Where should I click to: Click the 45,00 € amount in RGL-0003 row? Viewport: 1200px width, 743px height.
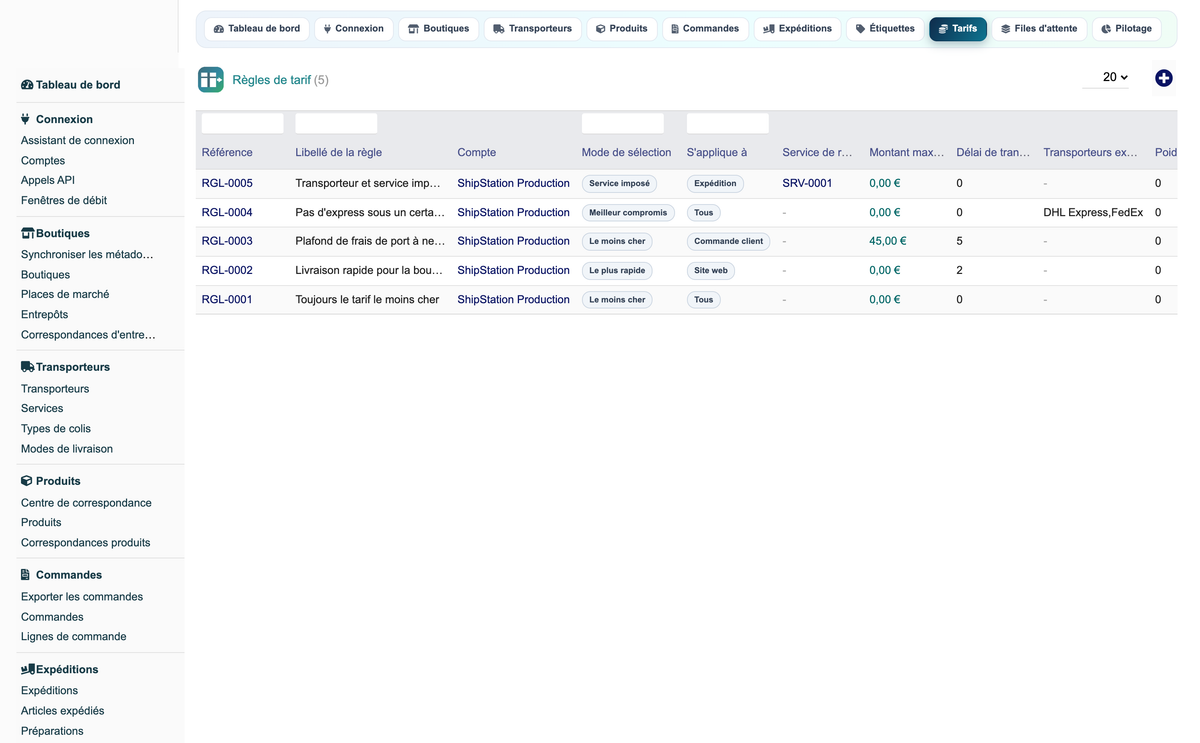pos(888,241)
